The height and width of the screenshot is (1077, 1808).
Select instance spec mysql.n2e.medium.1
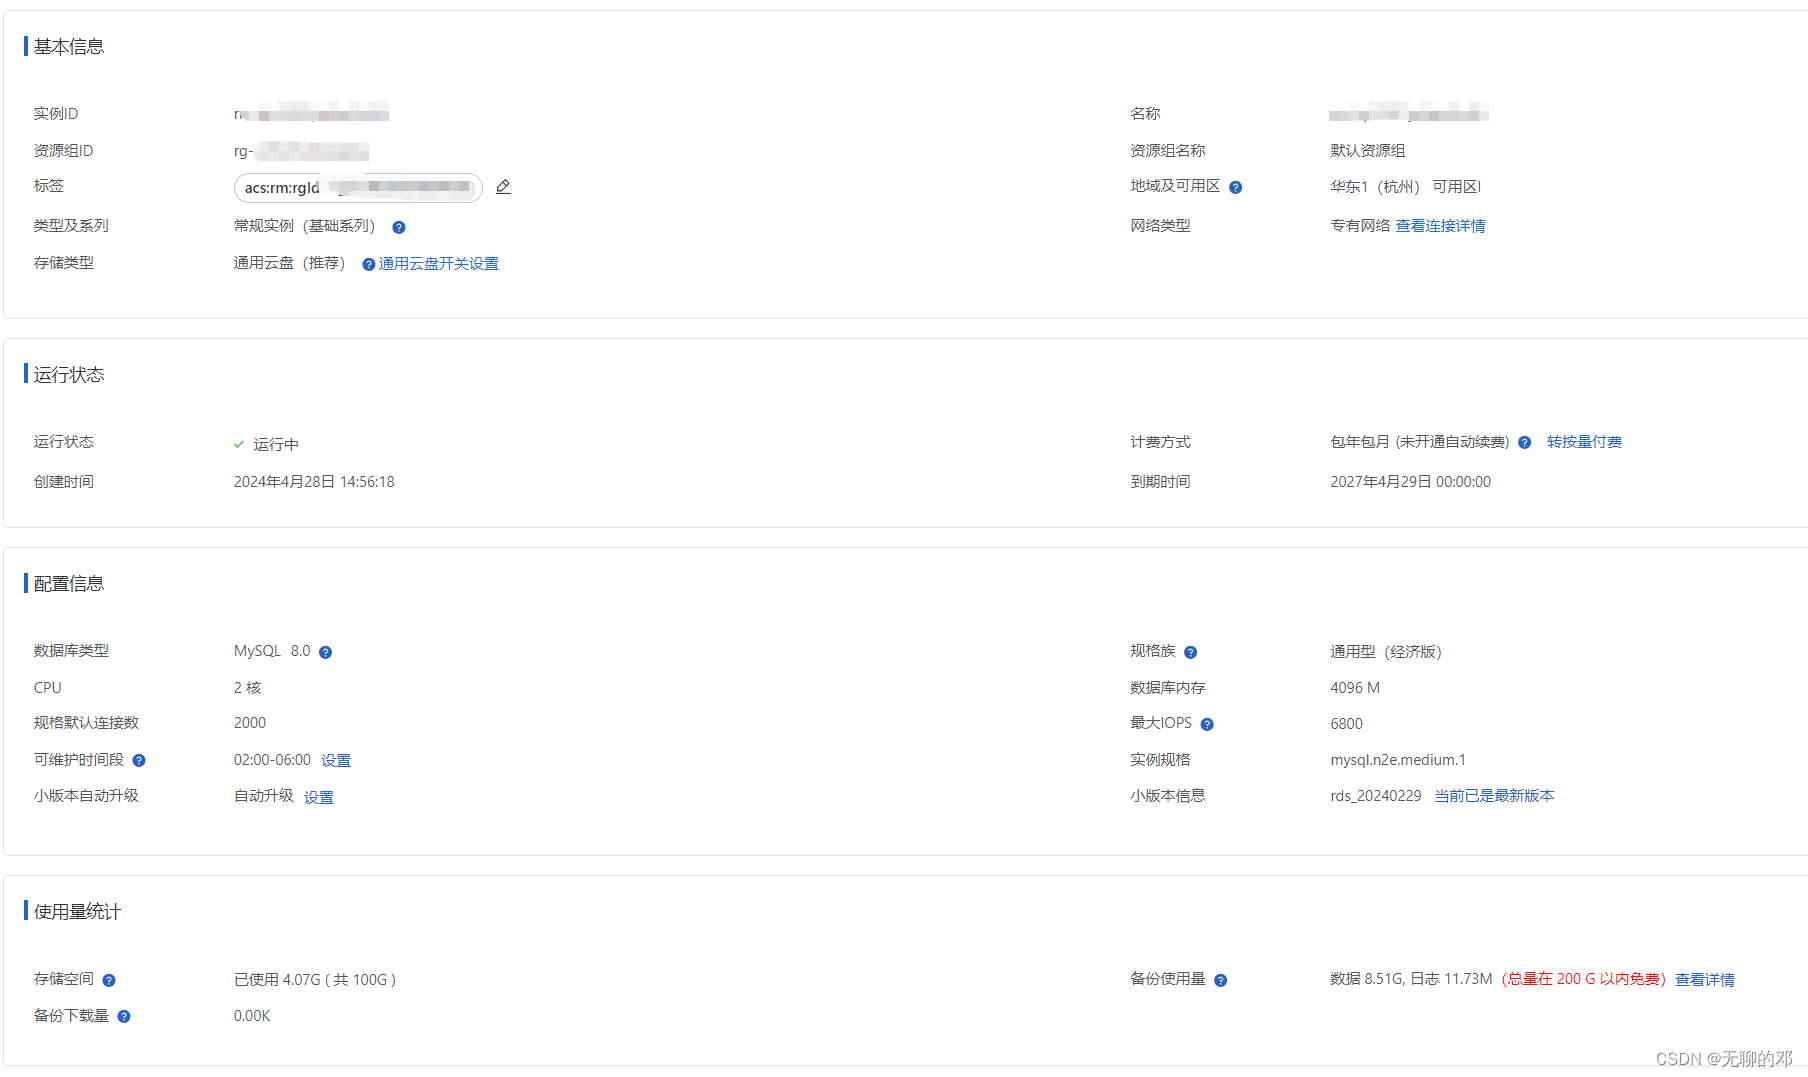coord(1398,760)
